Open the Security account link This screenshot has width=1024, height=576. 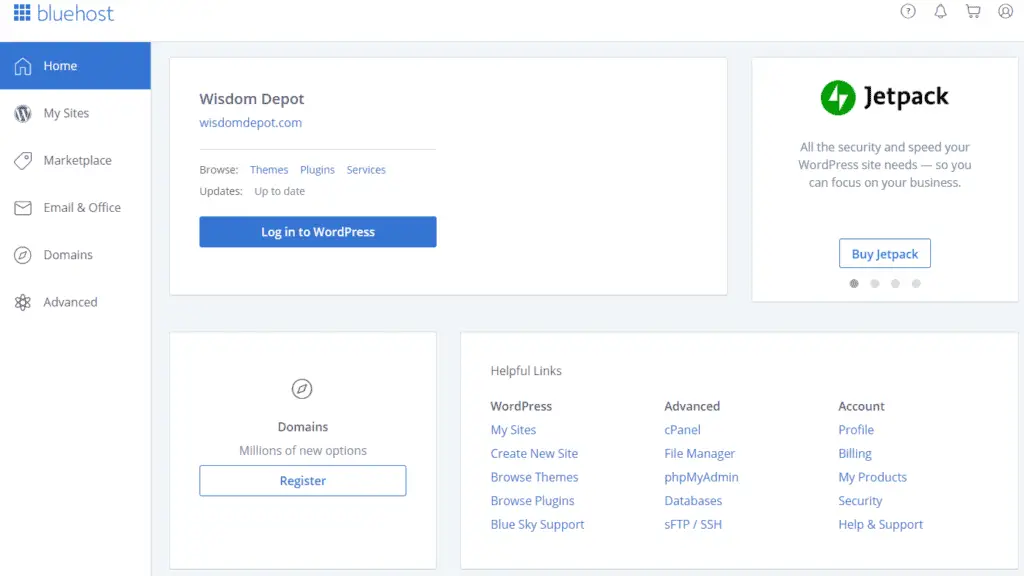[x=860, y=501]
